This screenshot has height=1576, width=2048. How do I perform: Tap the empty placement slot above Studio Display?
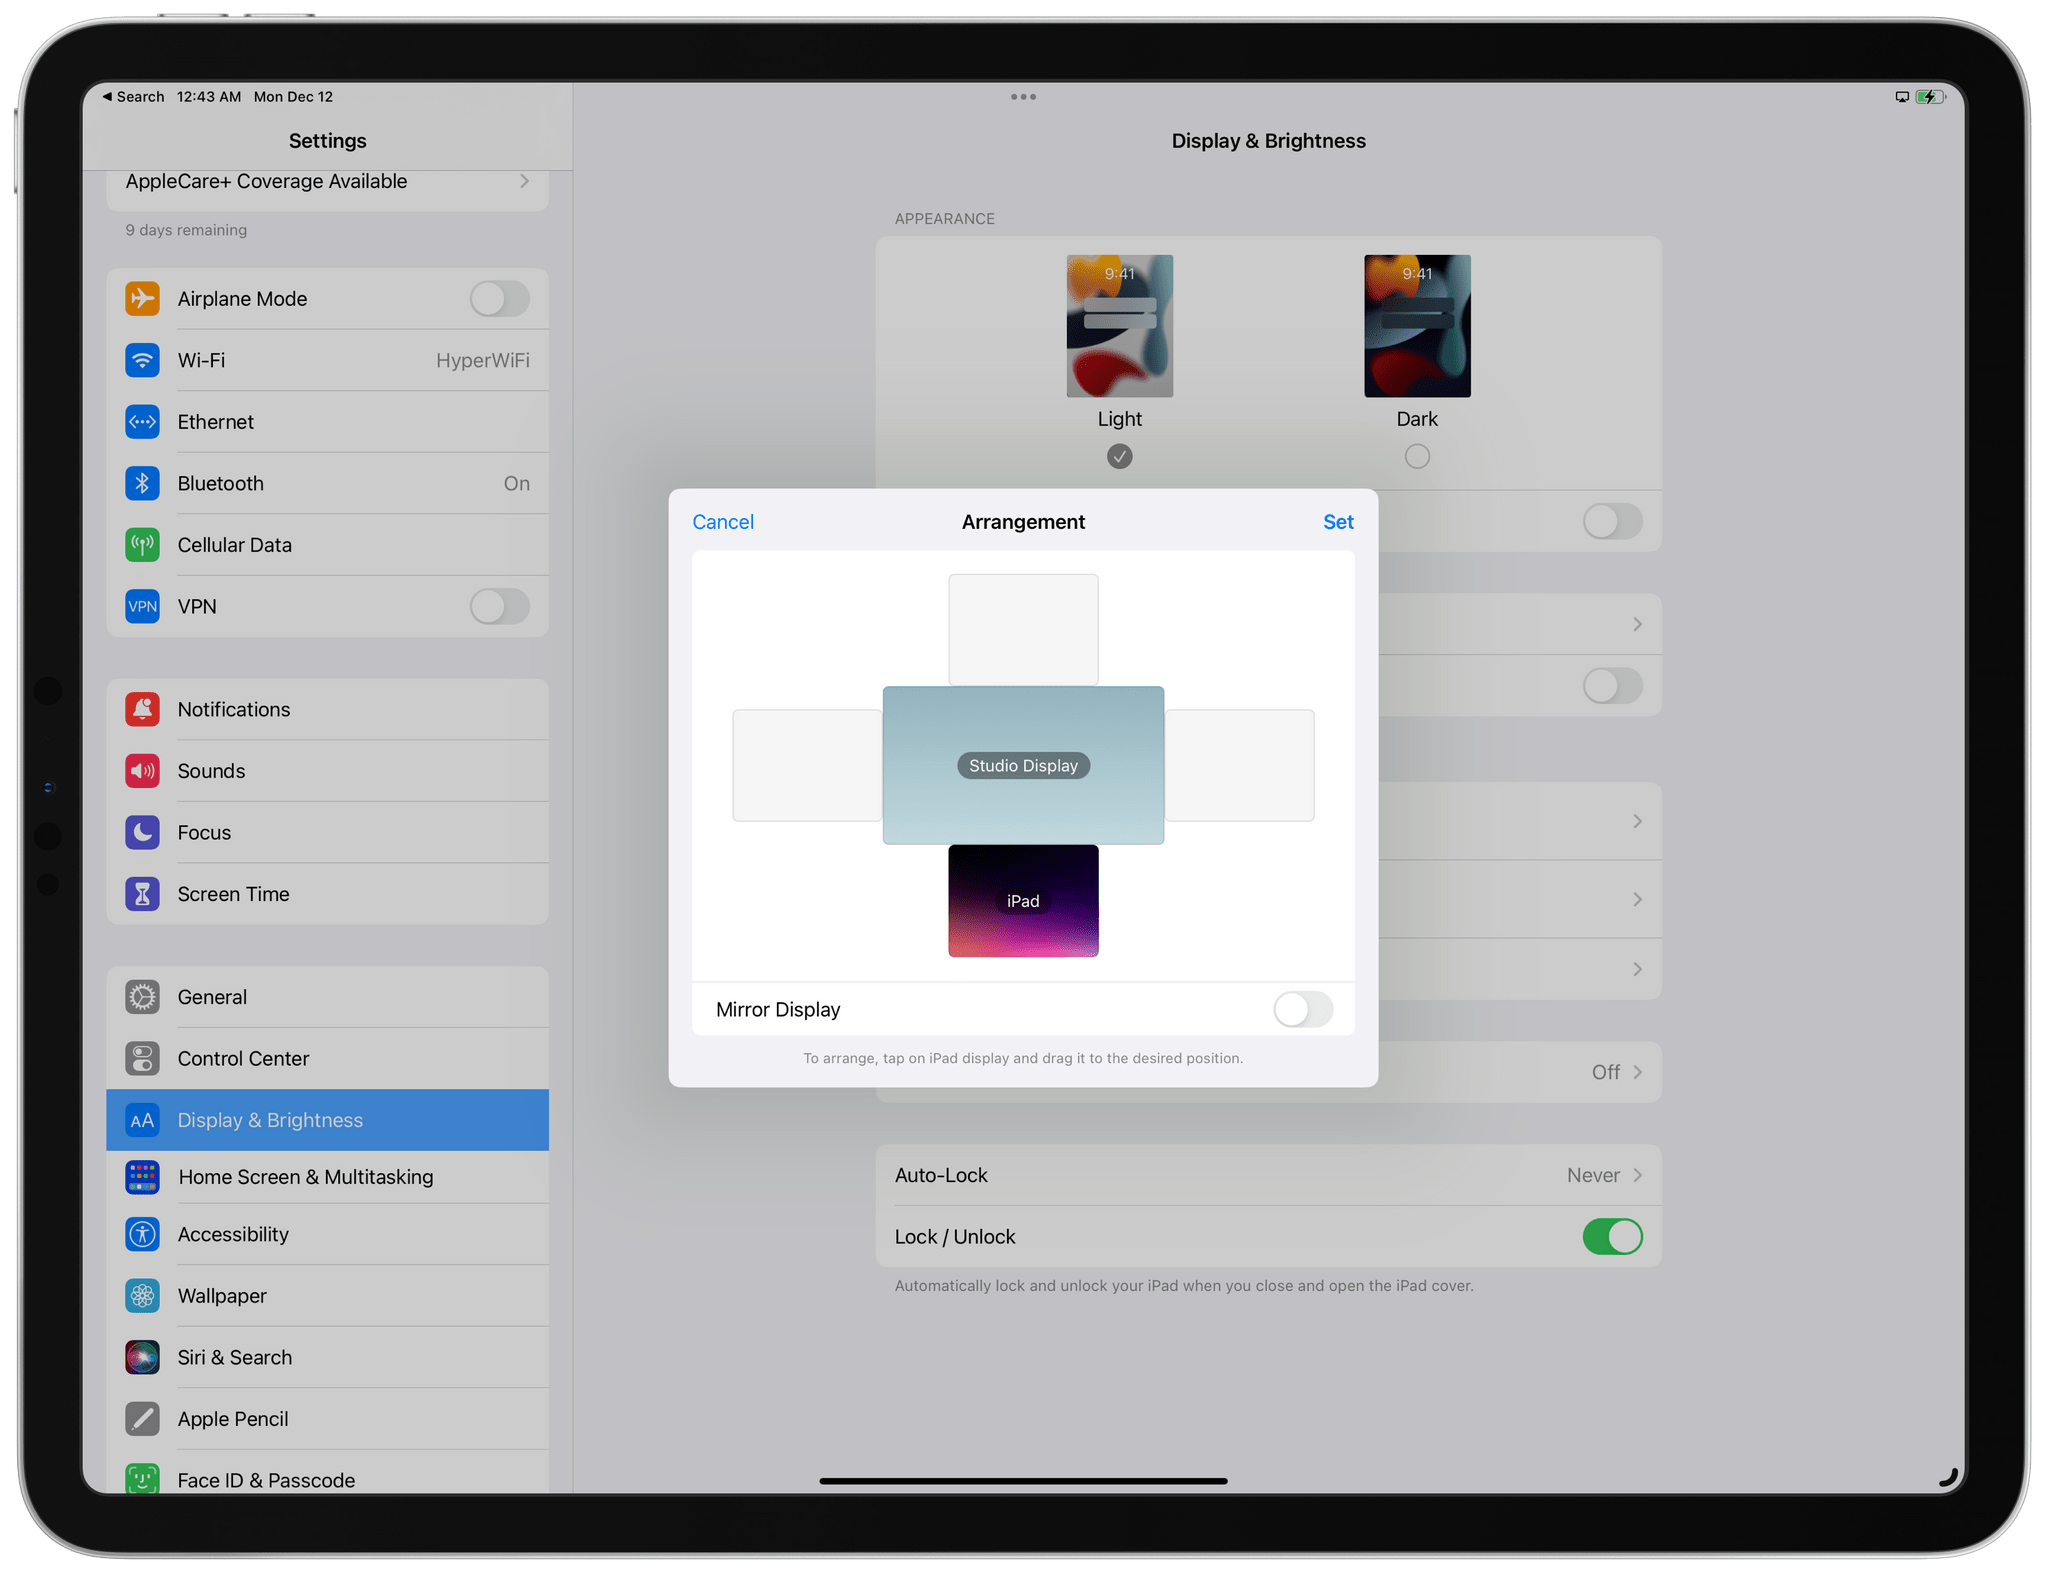(x=1023, y=630)
